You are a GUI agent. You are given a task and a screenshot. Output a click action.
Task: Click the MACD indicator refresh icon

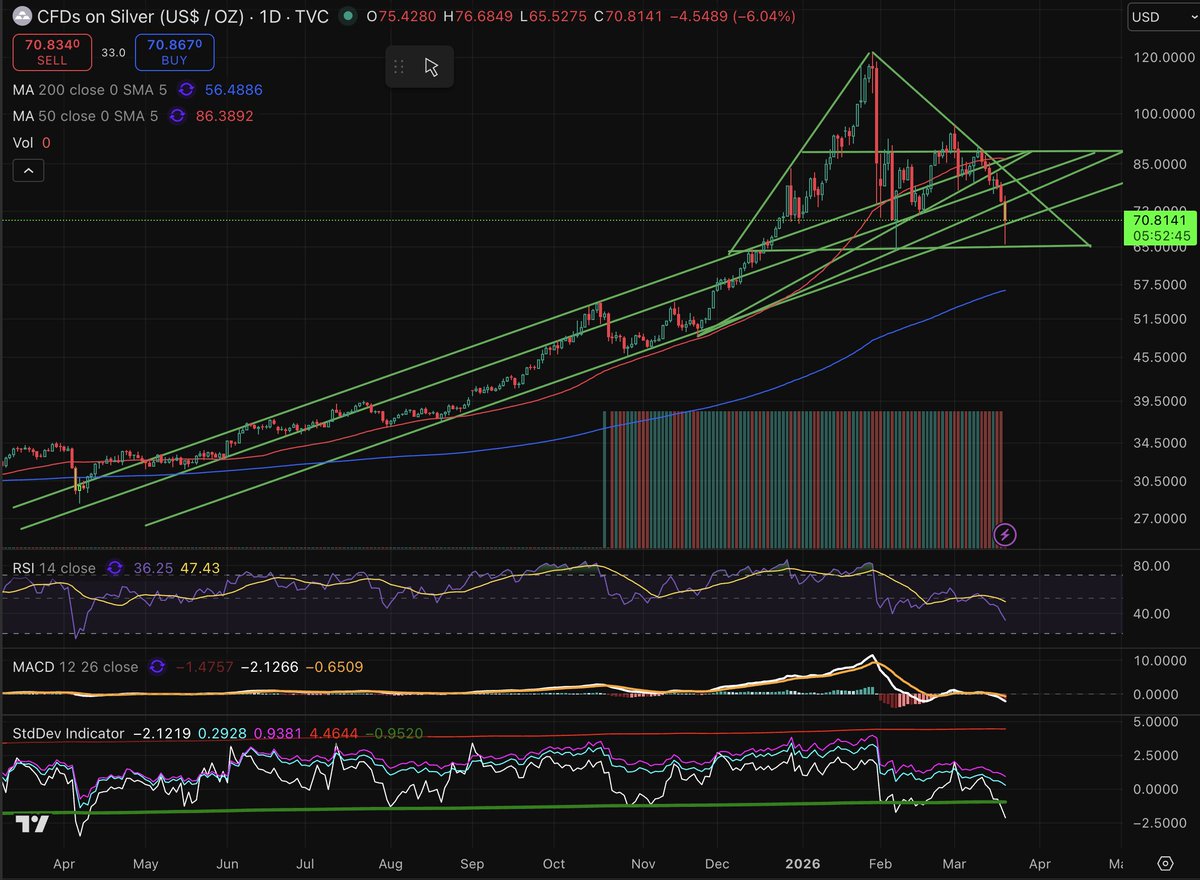pyautogui.click(x=156, y=666)
